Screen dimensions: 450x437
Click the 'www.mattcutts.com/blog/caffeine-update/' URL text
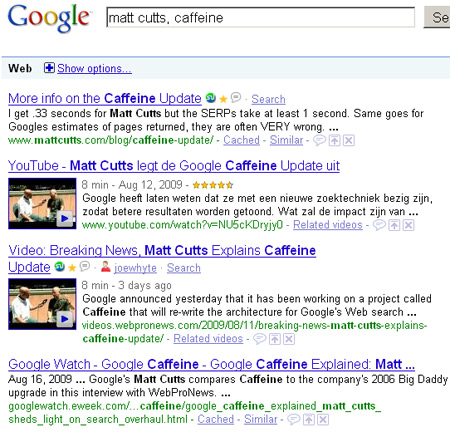(111, 140)
